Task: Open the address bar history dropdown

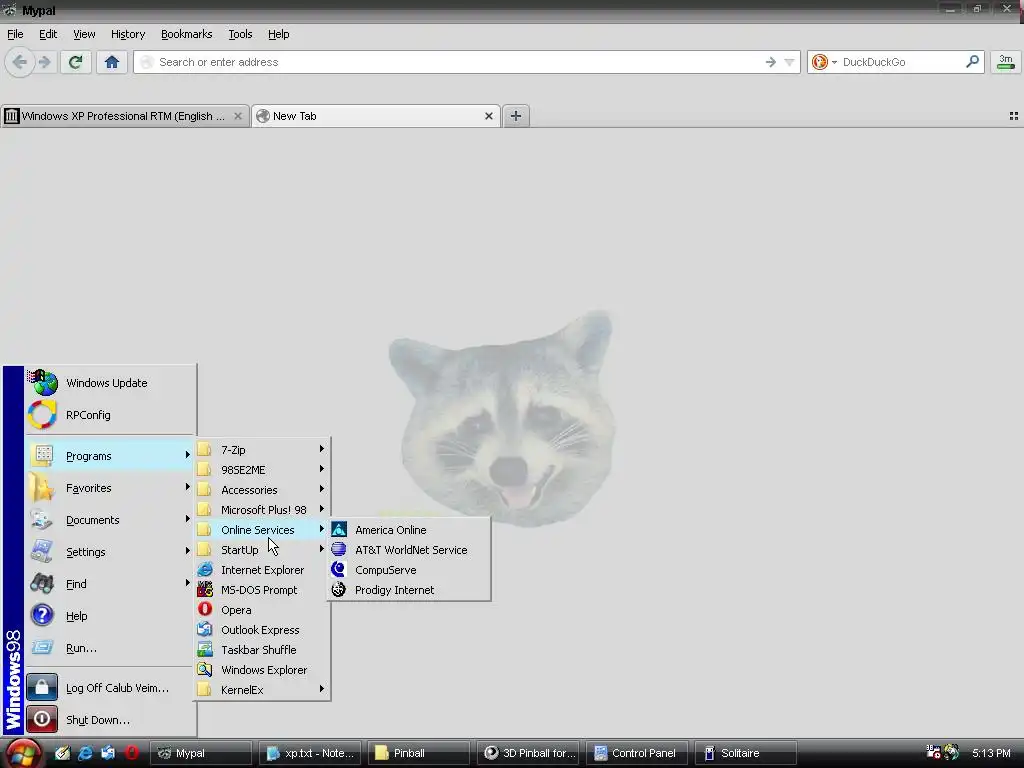Action: tap(789, 62)
